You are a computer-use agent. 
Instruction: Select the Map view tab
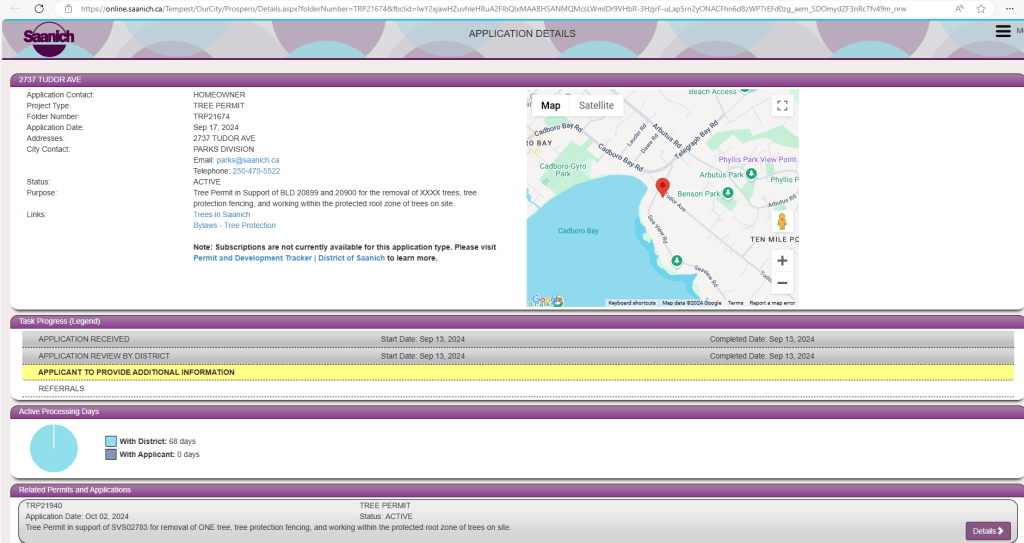[550, 106]
